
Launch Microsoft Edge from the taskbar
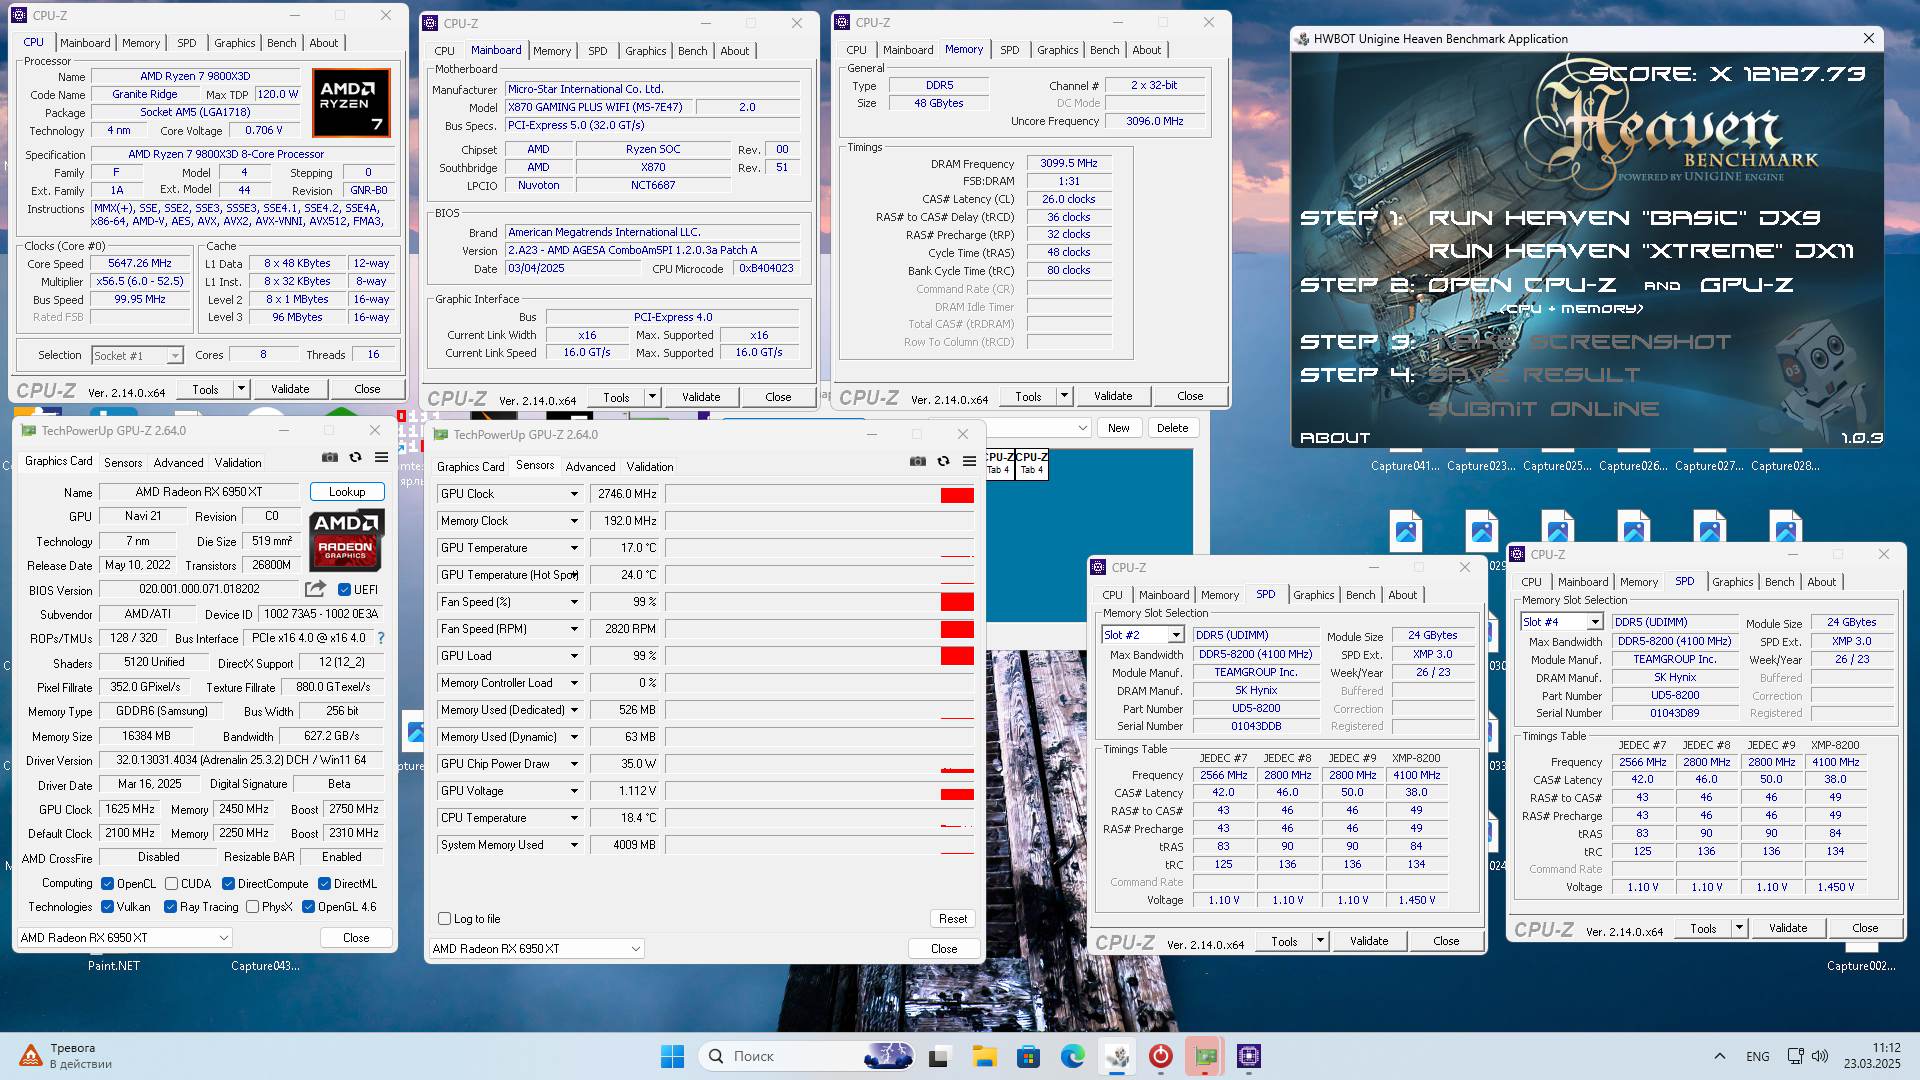tap(1072, 1056)
